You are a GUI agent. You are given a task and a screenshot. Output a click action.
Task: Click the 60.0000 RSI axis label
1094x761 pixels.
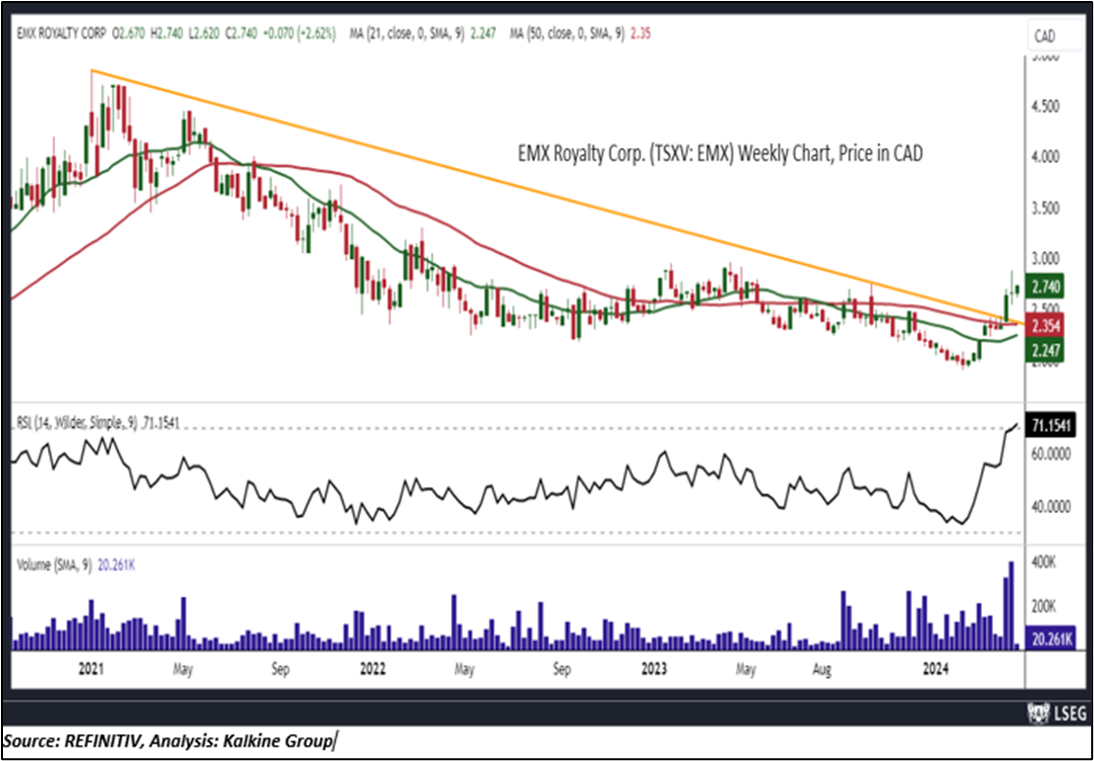tap(1049, 455)
